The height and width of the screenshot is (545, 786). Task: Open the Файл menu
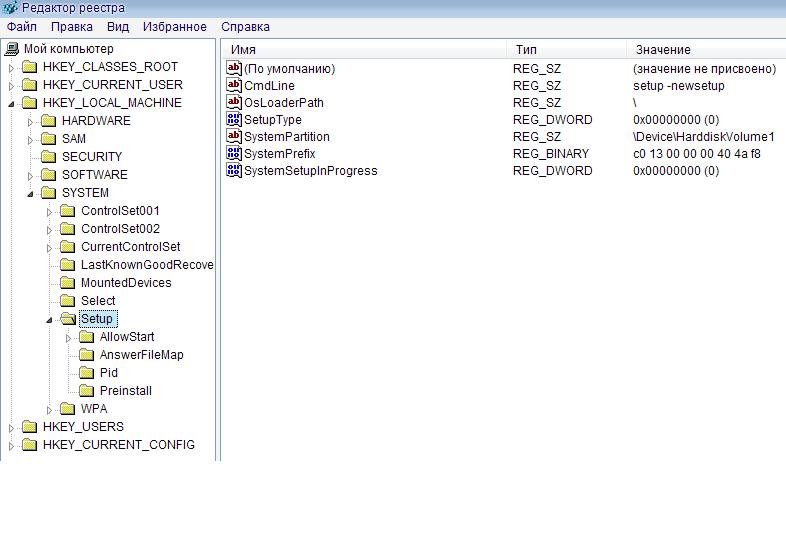tap(21, 27)
